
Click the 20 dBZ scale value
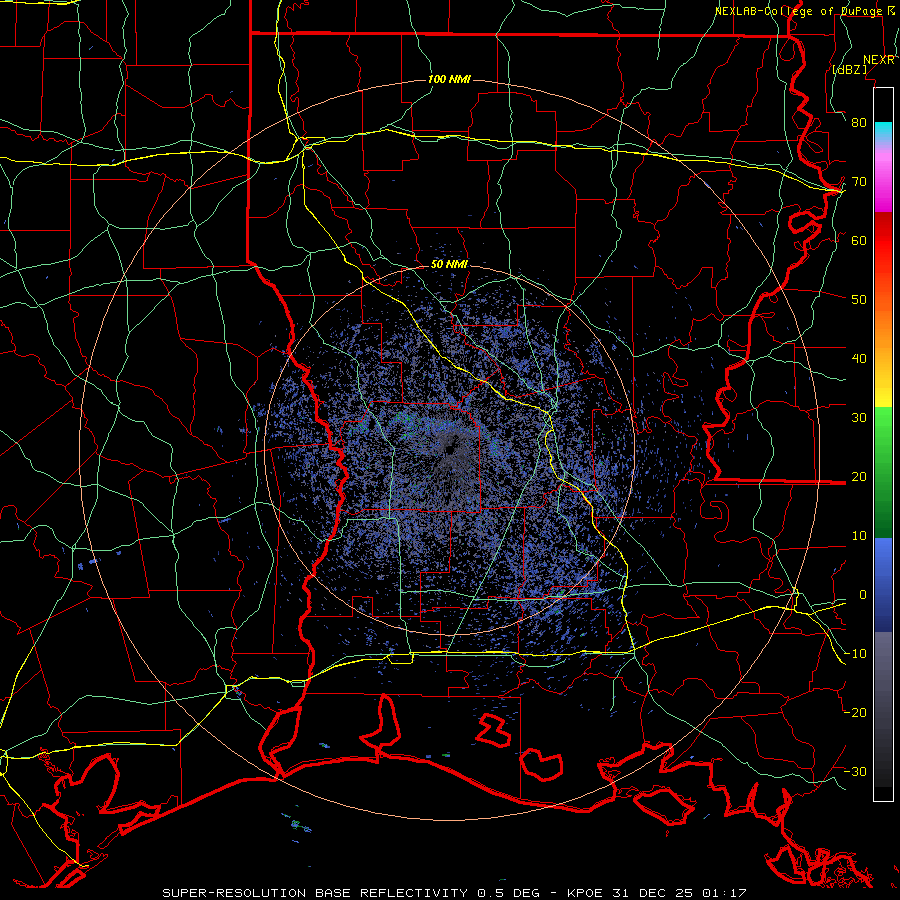tap(859, 477)
